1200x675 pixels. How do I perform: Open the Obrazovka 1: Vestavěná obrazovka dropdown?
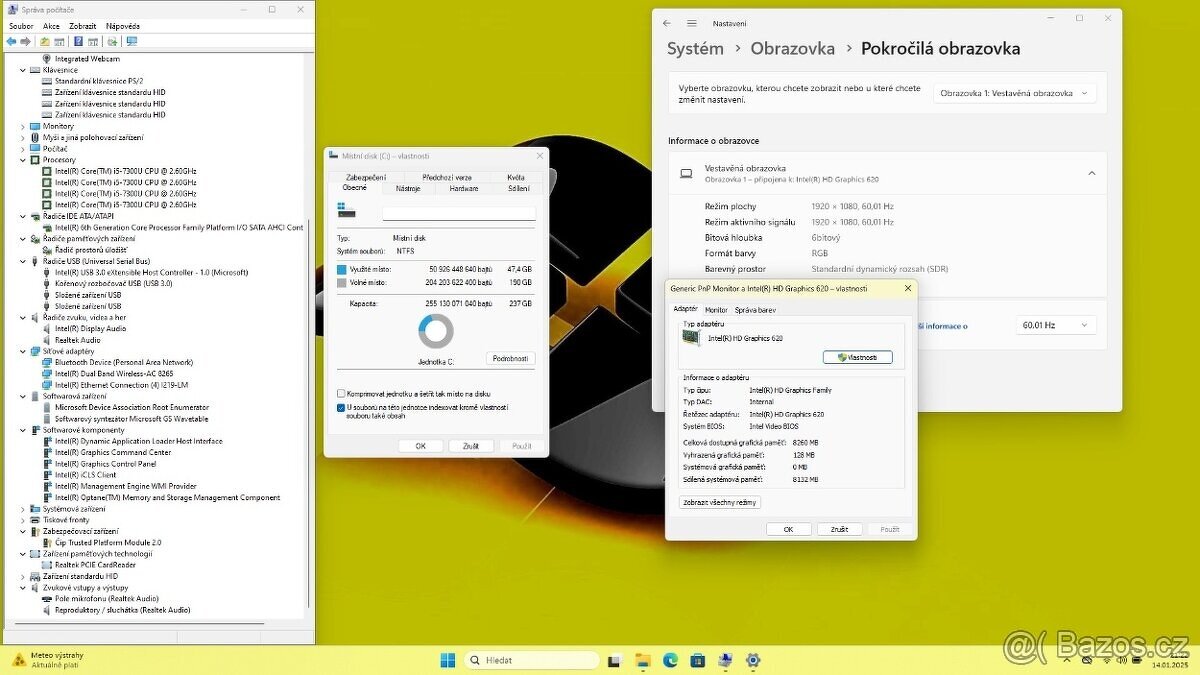1014,91
